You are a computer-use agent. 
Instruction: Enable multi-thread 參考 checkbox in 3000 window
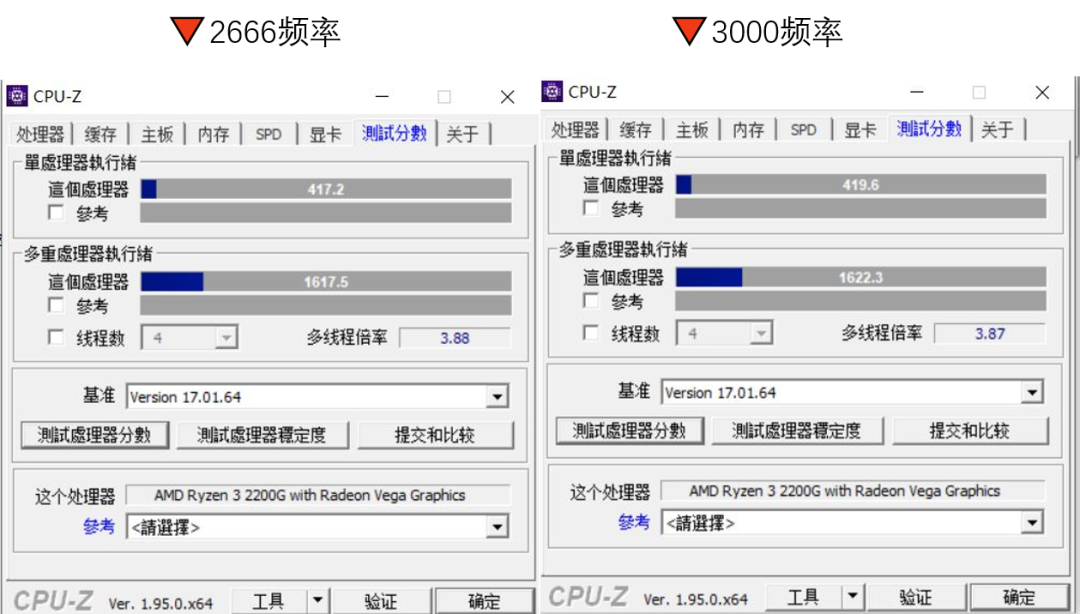[591, 300]
